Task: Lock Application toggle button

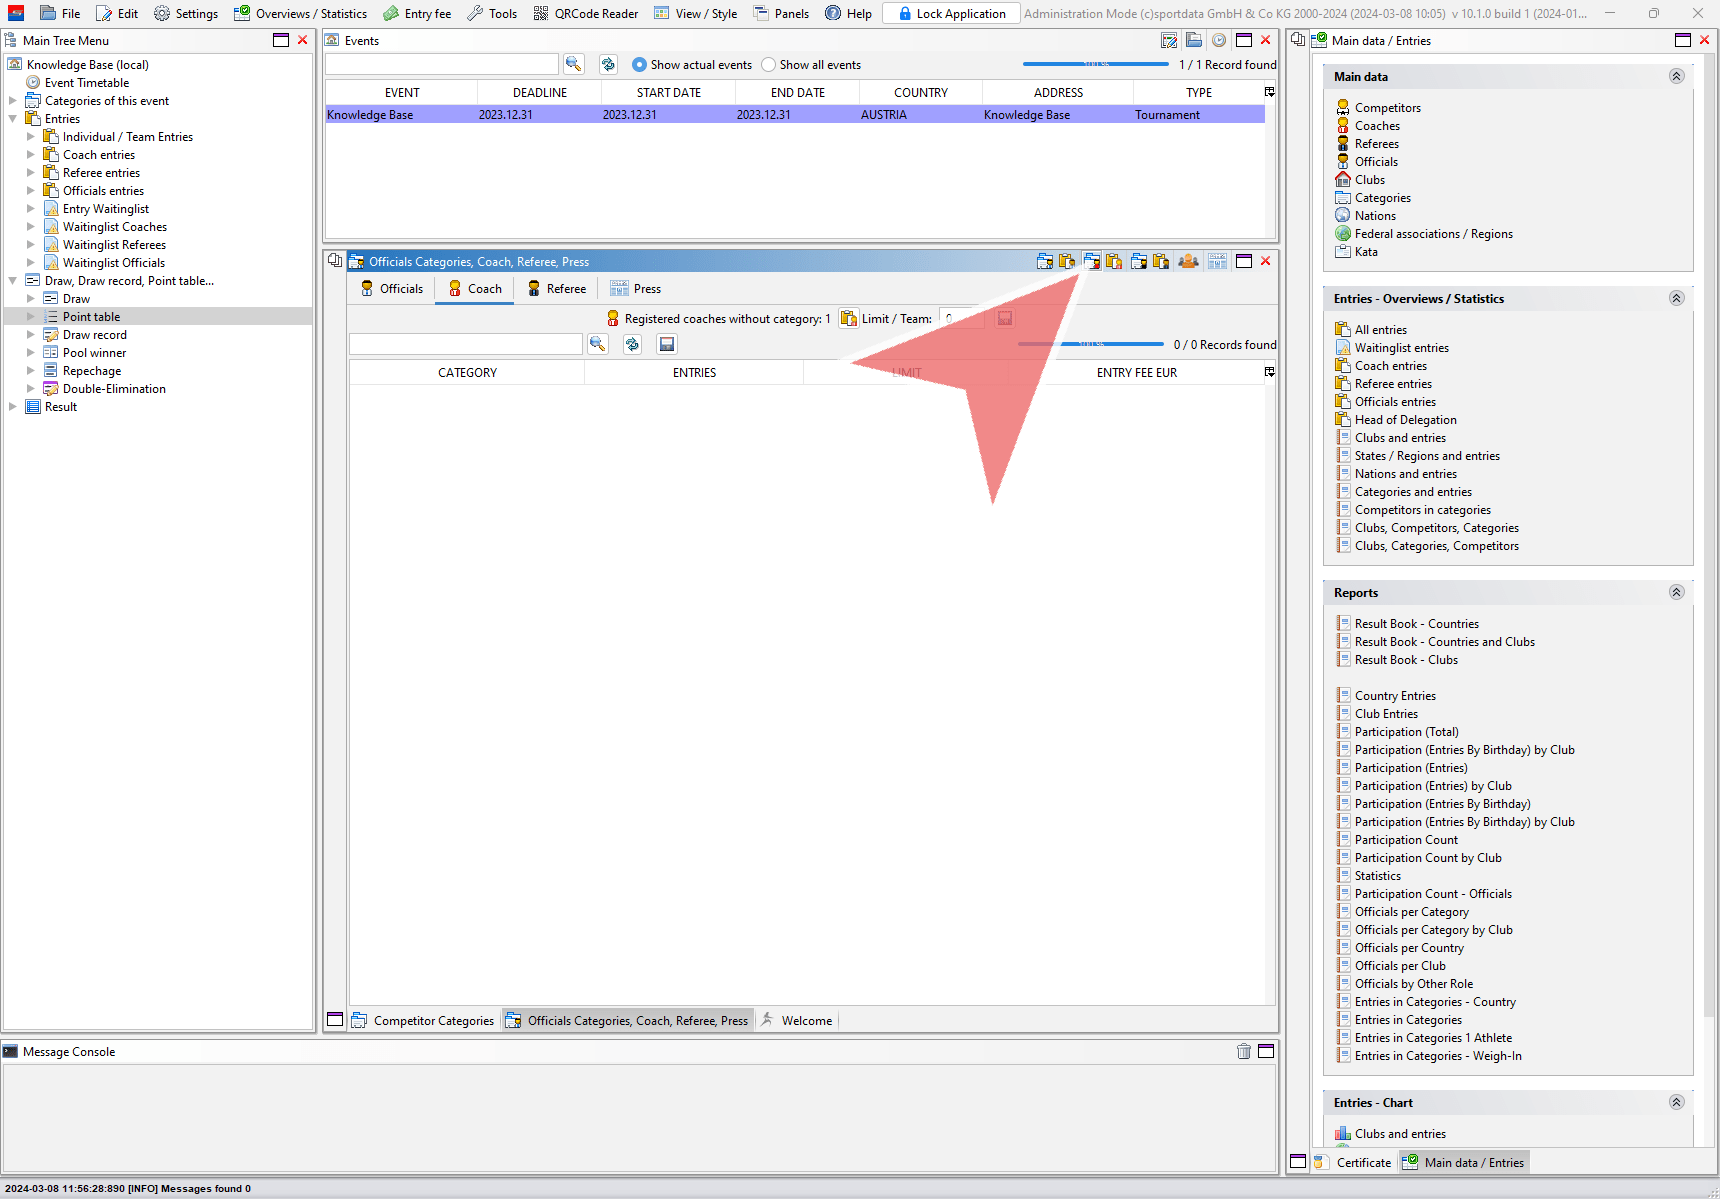Action: tap(951, 13)
